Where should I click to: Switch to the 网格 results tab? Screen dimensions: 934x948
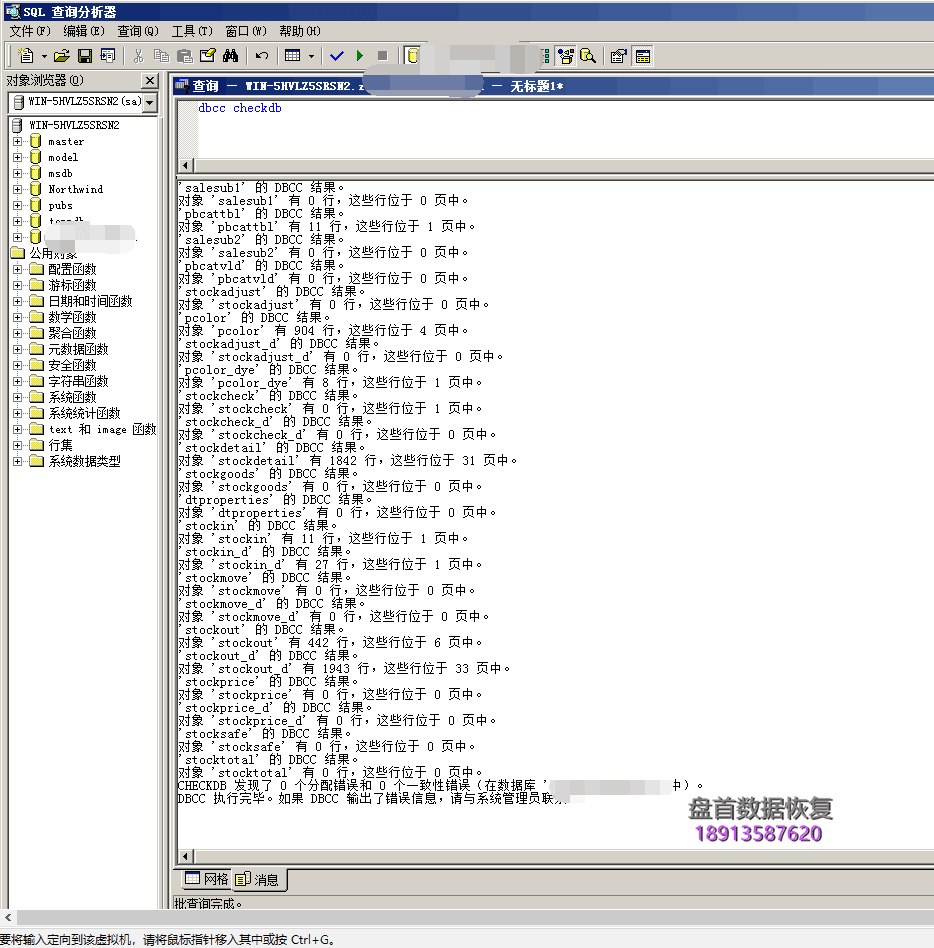207,879
